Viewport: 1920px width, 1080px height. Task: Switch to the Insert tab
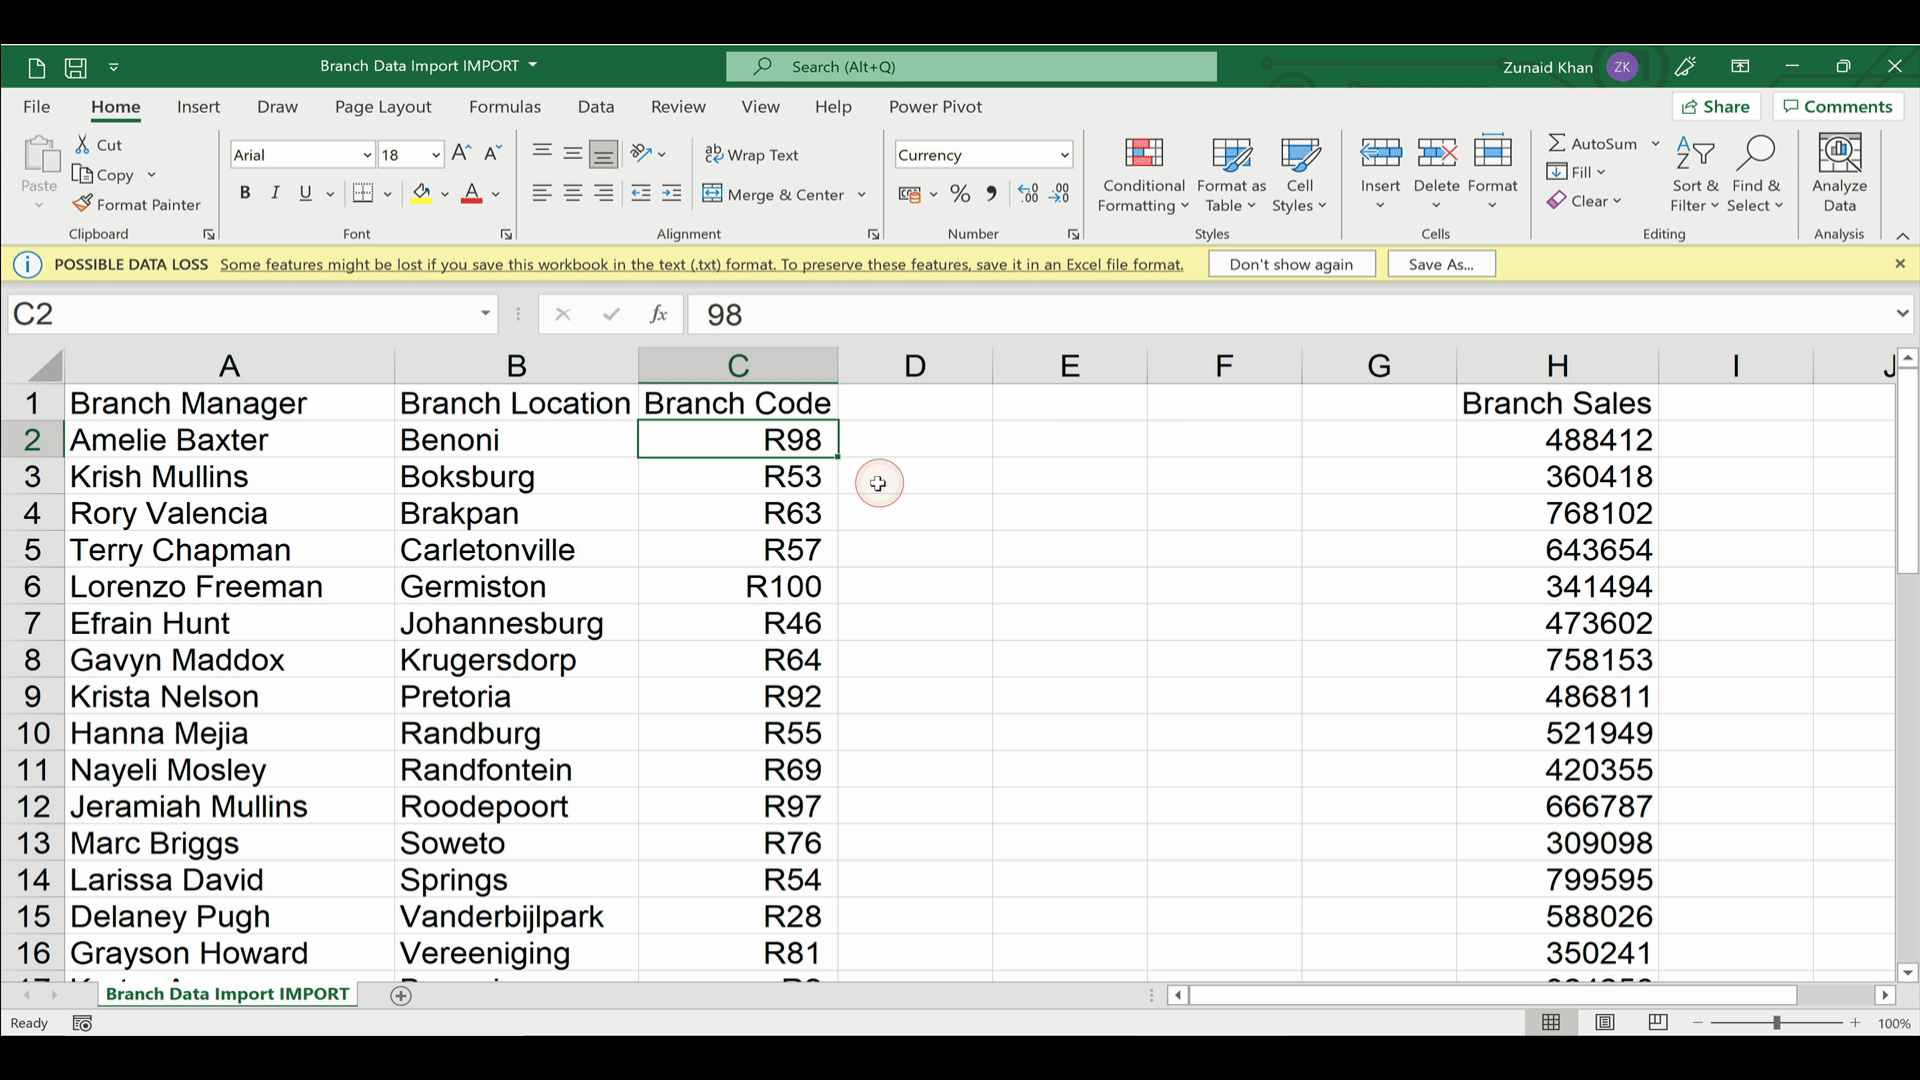(x=198, y=107)
